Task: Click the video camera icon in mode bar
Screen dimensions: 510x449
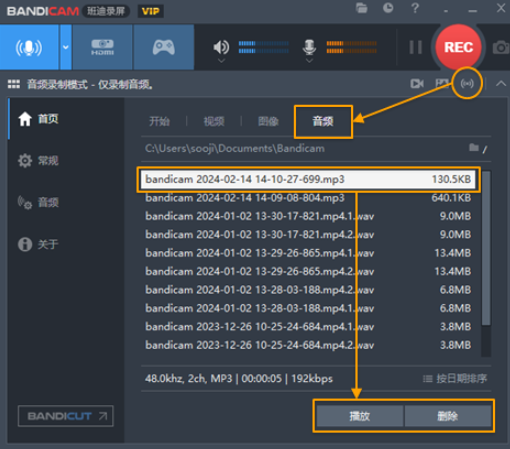Action: (x=417, y=83)
